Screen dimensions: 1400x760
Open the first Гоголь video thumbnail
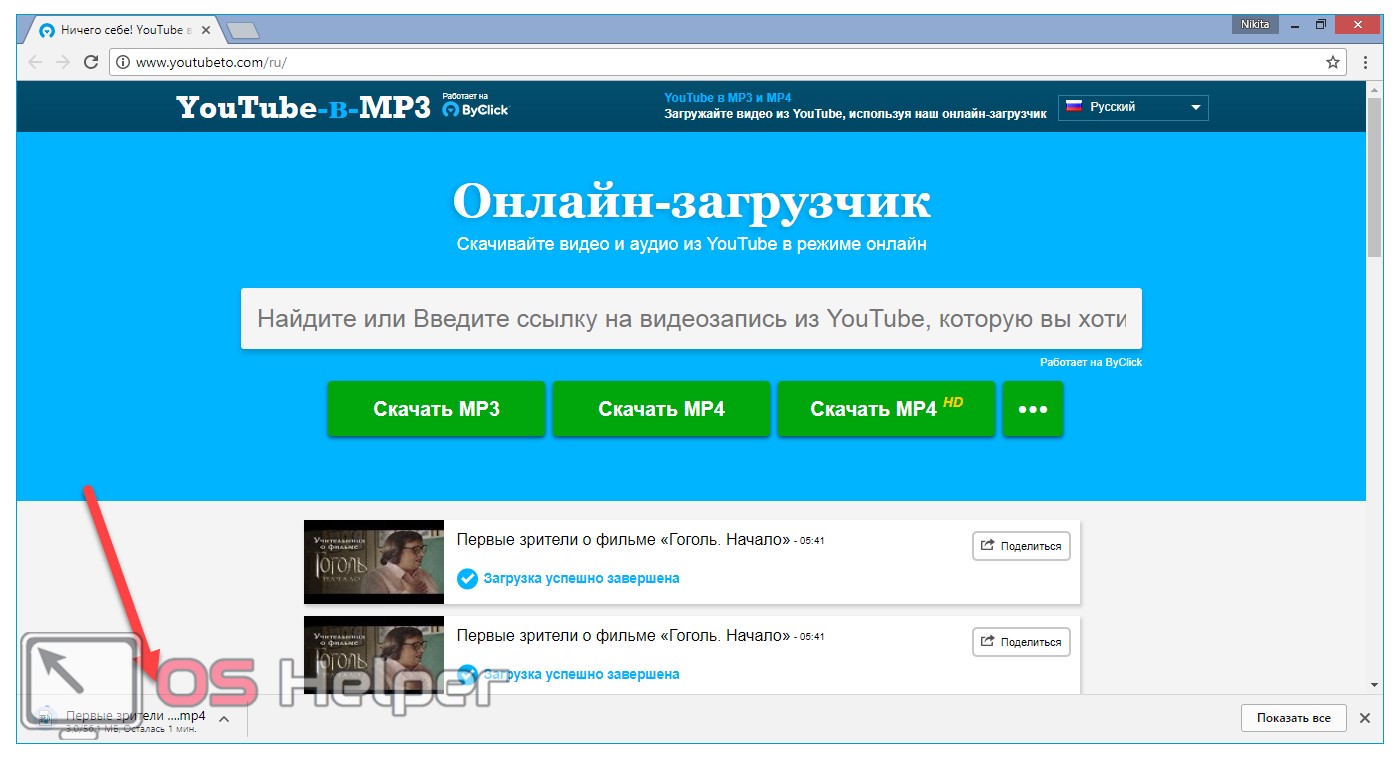374,561
